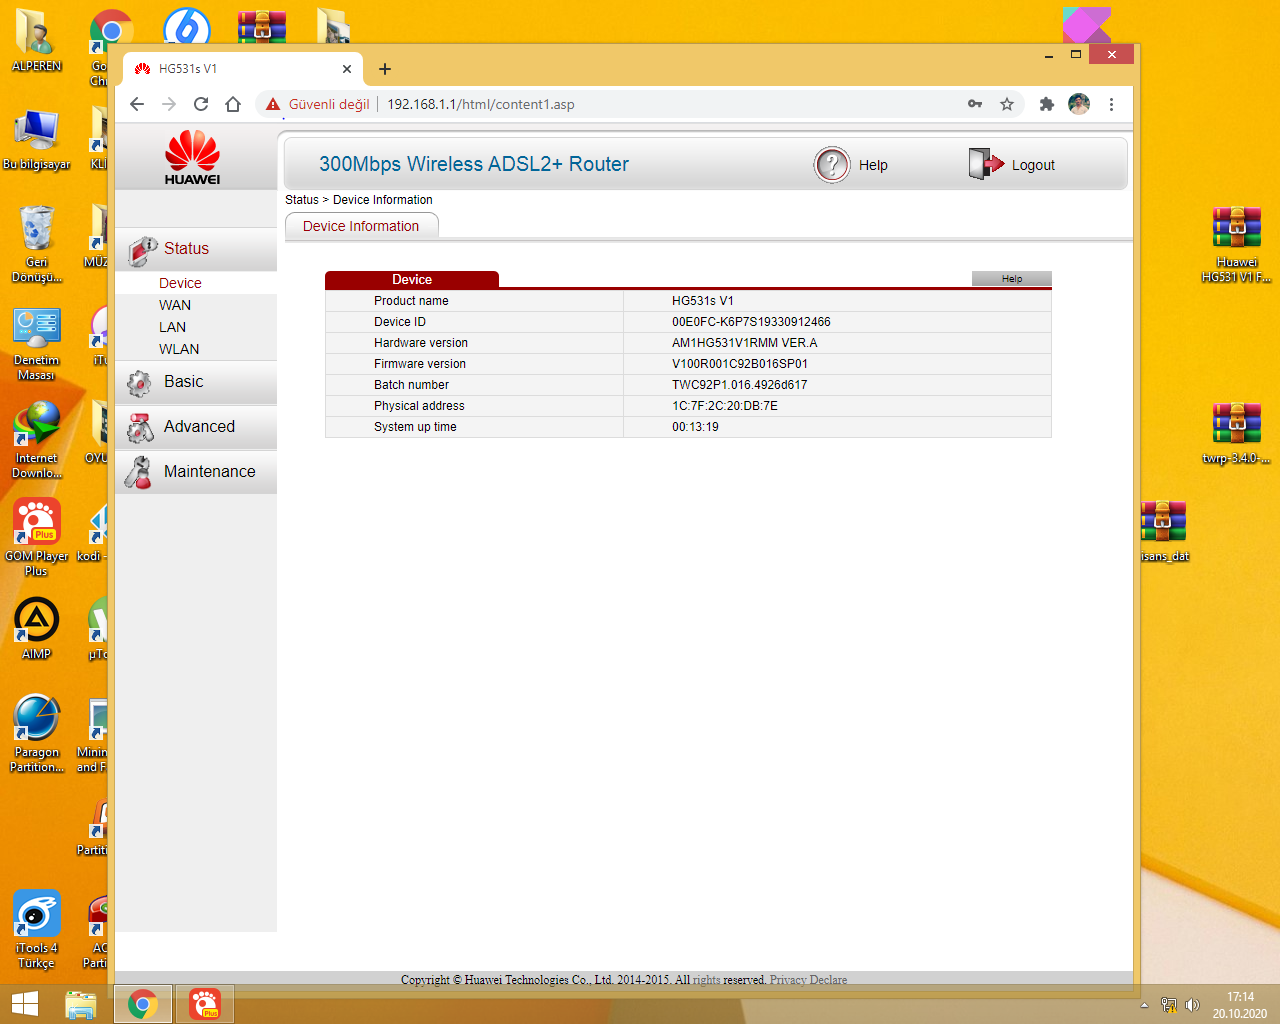
Task: Select iTools 4 Türkçe desktop icon
Action: [x=36, y=930]
